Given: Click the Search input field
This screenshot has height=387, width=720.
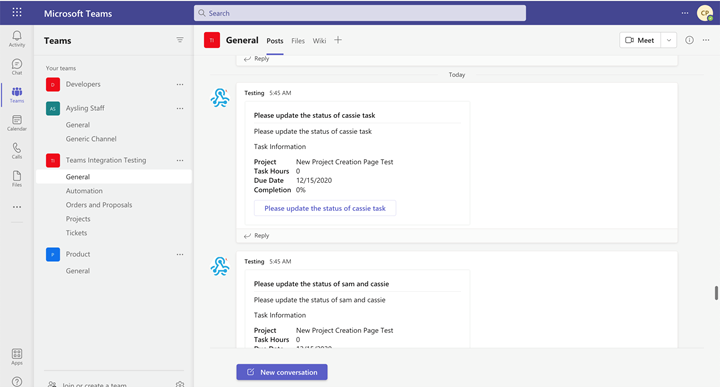Looking at the screenshot, I should pos(360,13).
